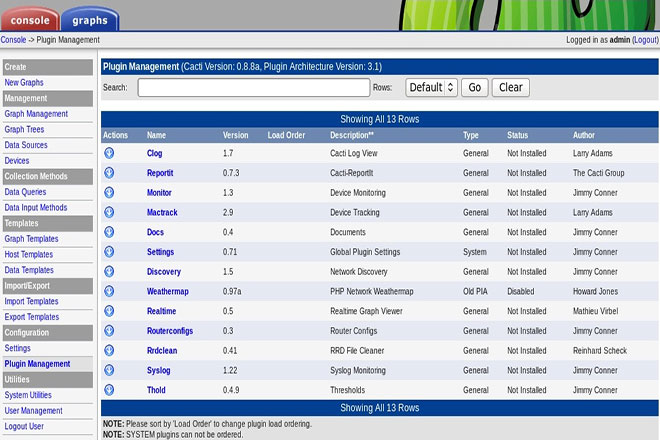The height and width of the screenshot is (440, 660).
Task: Click the Search input field
Action: (x=254, y=88)
